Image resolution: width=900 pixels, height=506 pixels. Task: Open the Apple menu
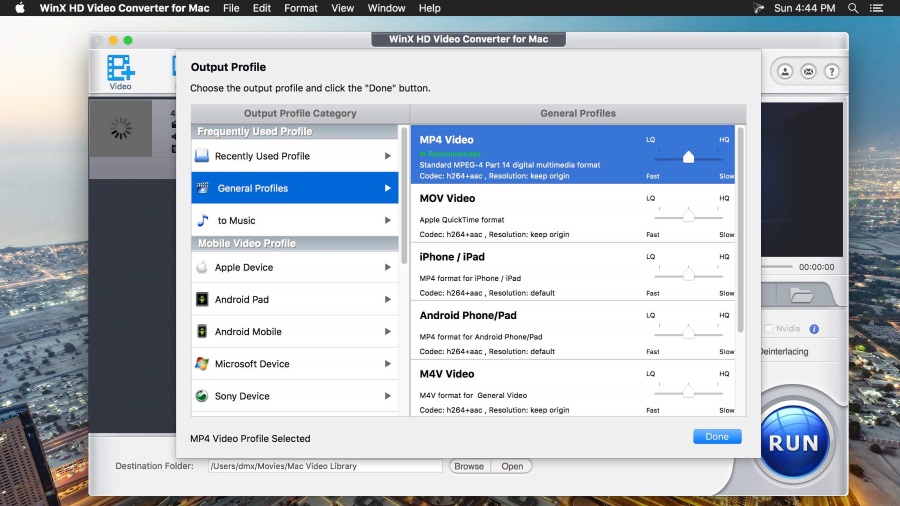20,8
